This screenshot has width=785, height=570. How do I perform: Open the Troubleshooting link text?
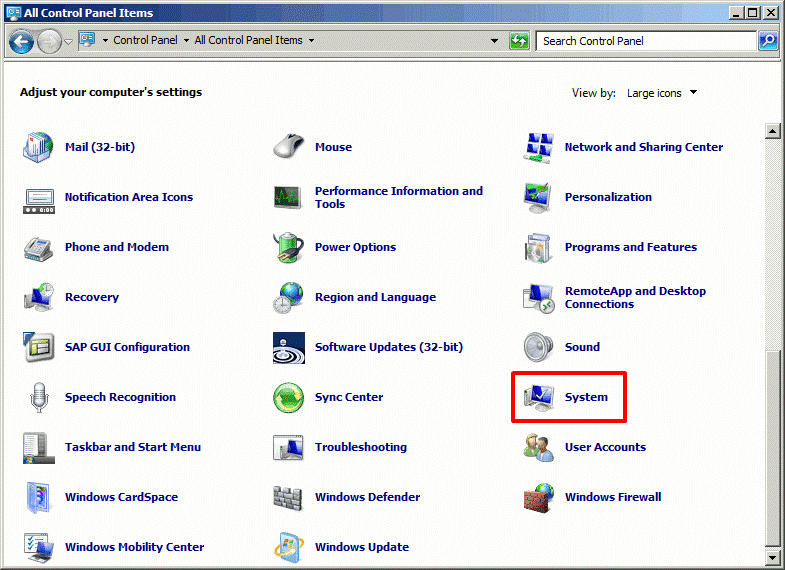point(361,447)
